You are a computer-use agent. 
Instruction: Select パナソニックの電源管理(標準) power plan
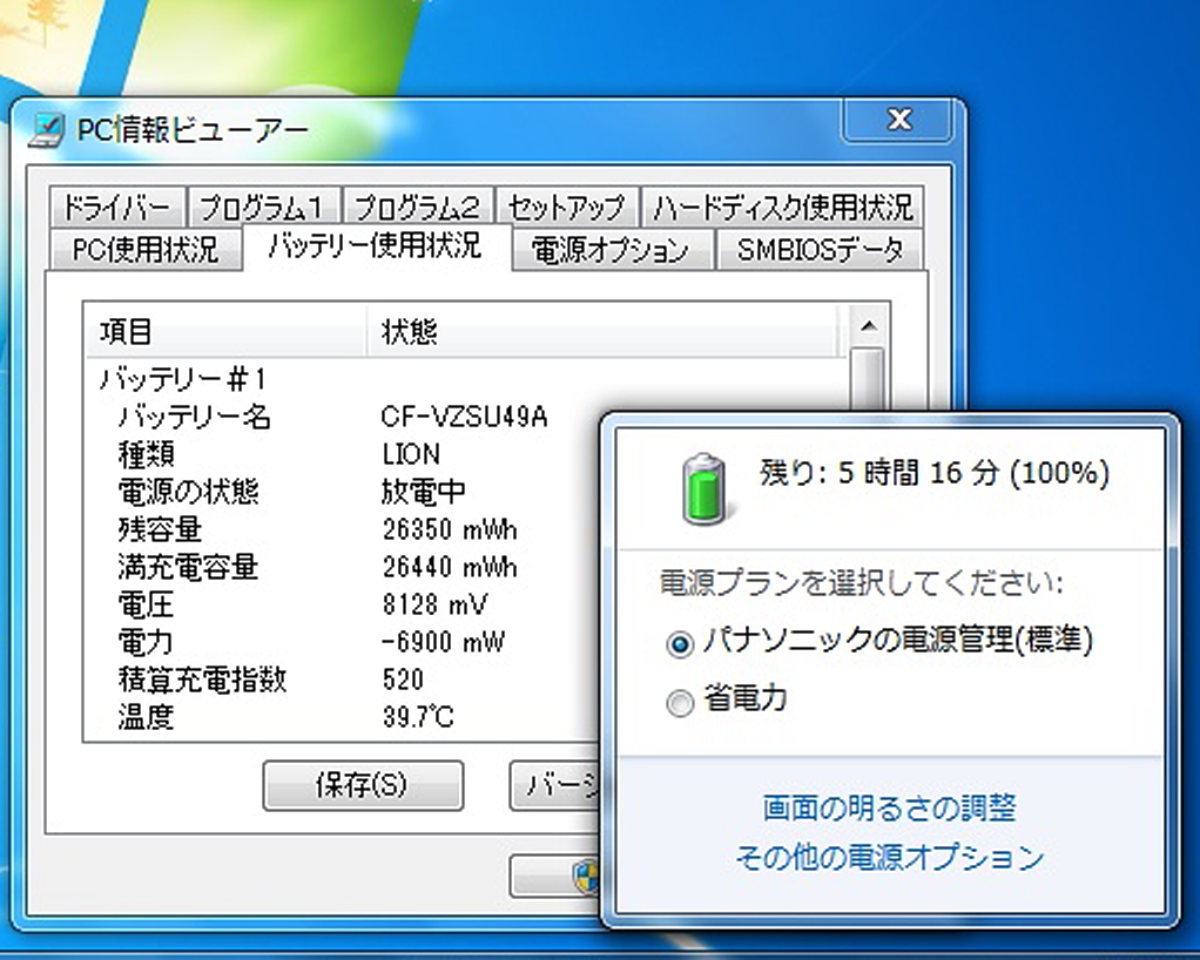pyautogui.click(x=682, y=646)
